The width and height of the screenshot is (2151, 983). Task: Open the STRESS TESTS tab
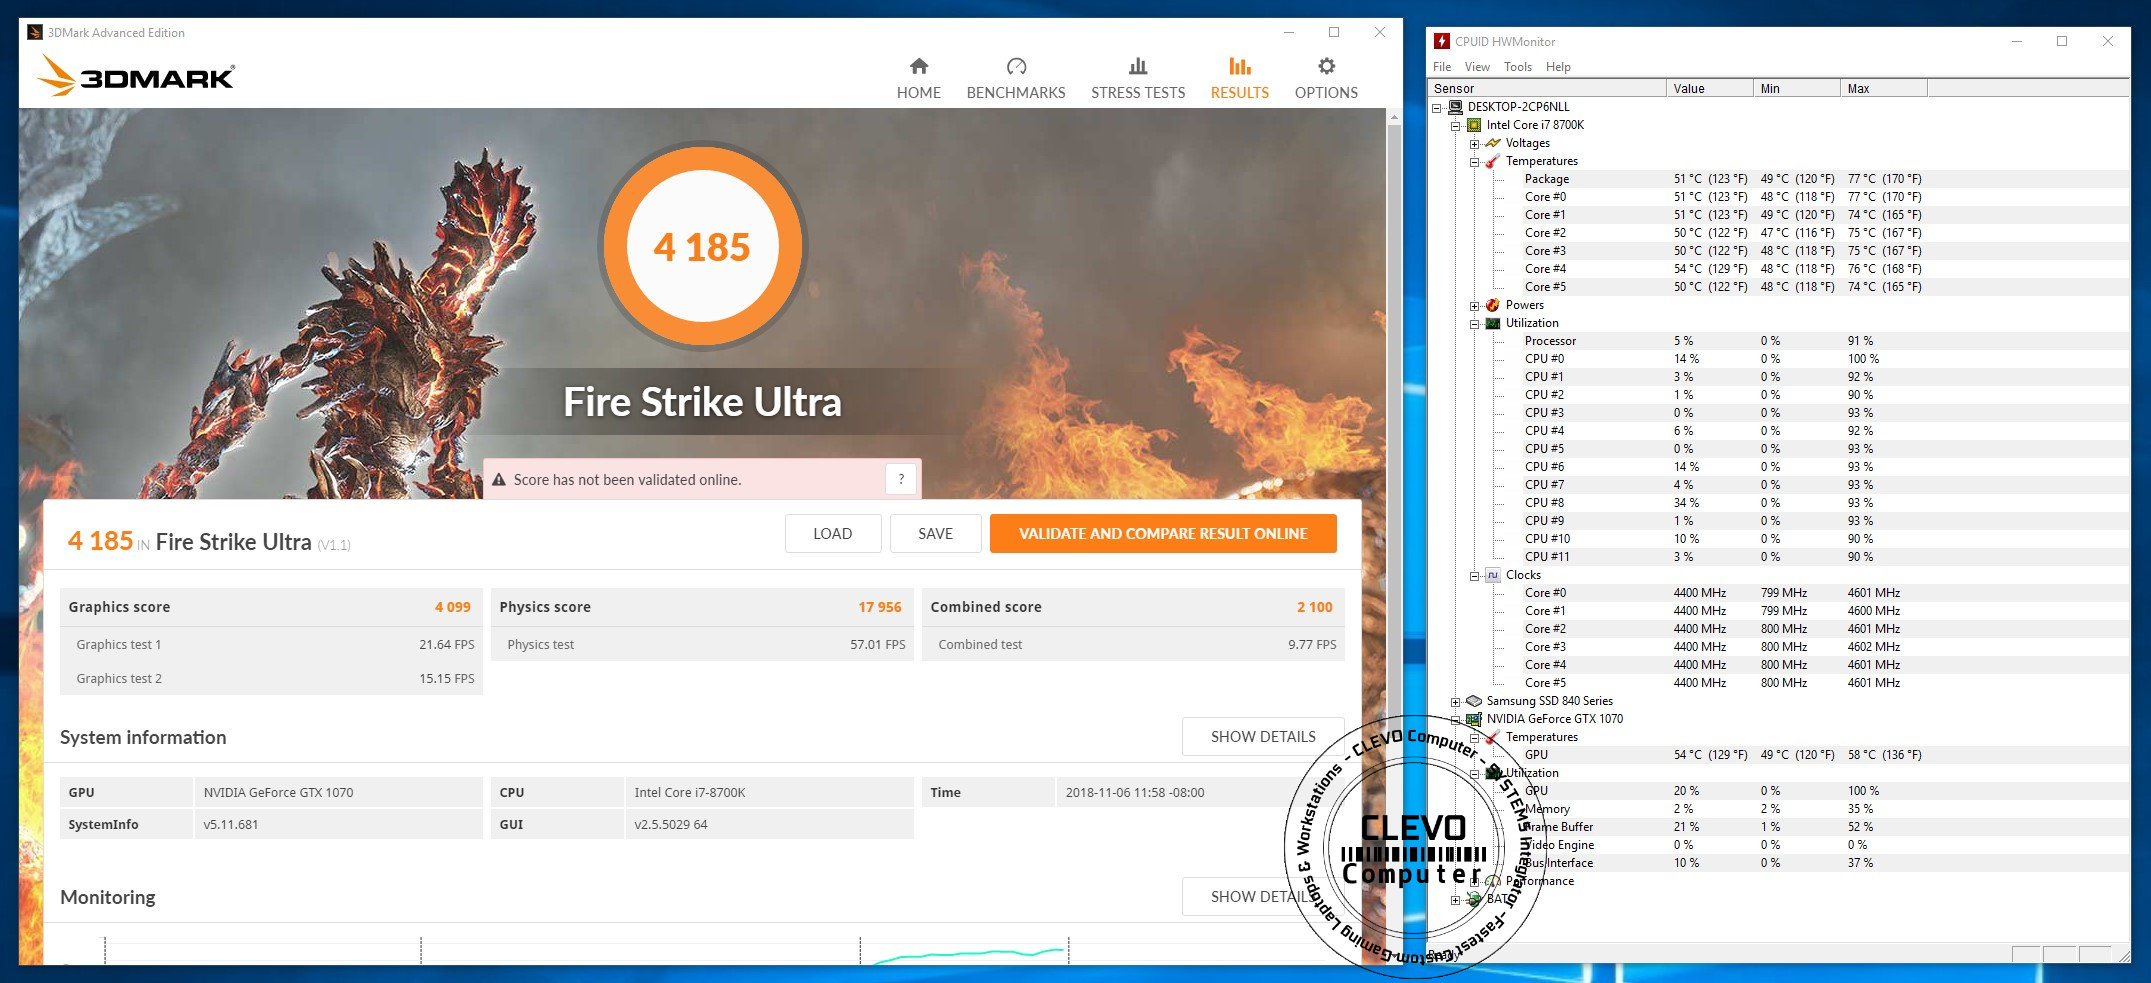tap(1138, 79)
